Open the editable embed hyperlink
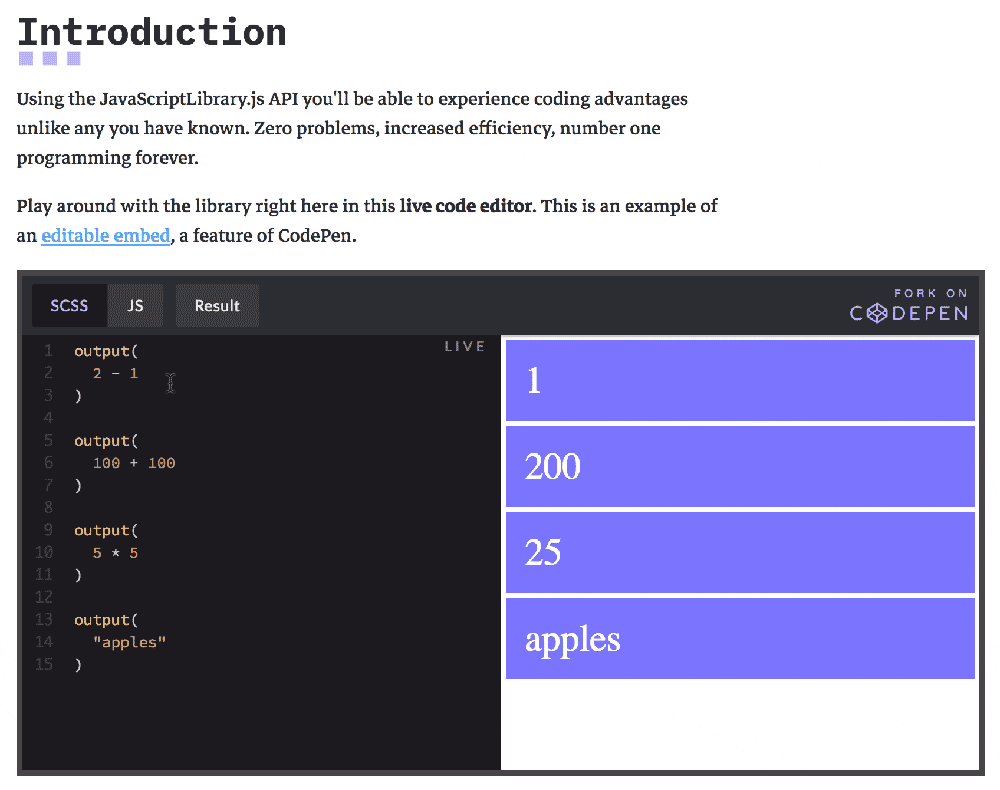This screenshot has height=790, width=1000. 105,235
